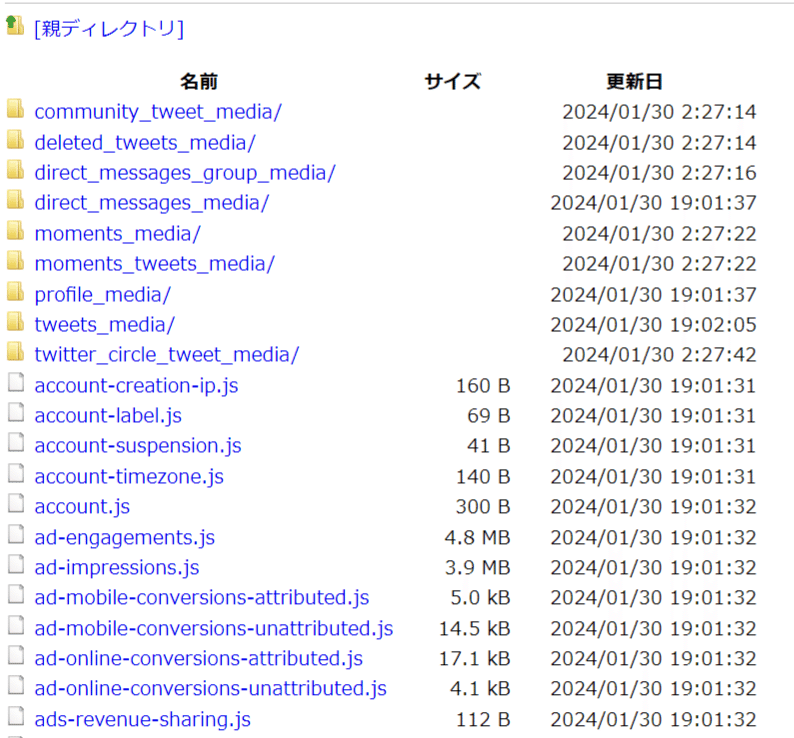This screenshot has height=738, width=794.
Task: Click folder icon beside direct_messages_media/
Action: click(x=15, y=199)
